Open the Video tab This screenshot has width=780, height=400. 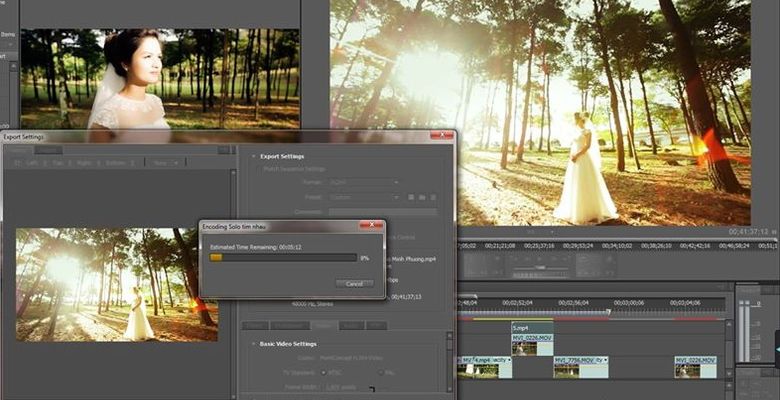tap(324, 325)
